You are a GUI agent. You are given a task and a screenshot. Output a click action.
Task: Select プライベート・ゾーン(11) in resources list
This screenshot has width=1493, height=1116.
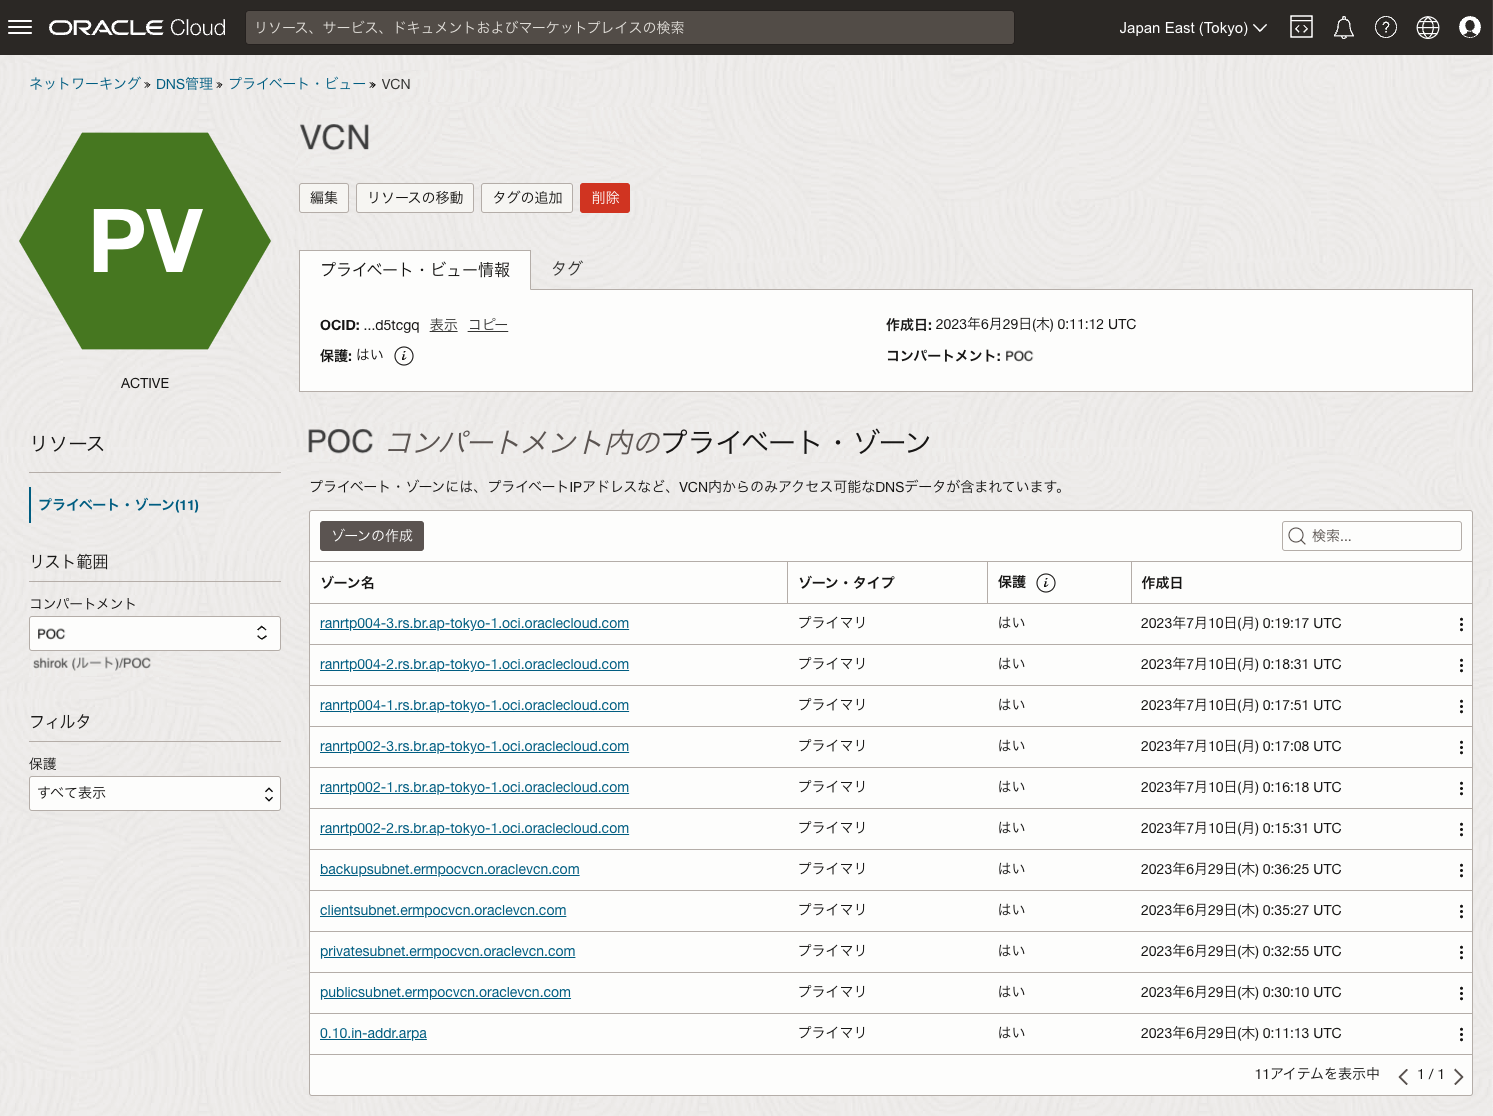[x=118, y=505]
